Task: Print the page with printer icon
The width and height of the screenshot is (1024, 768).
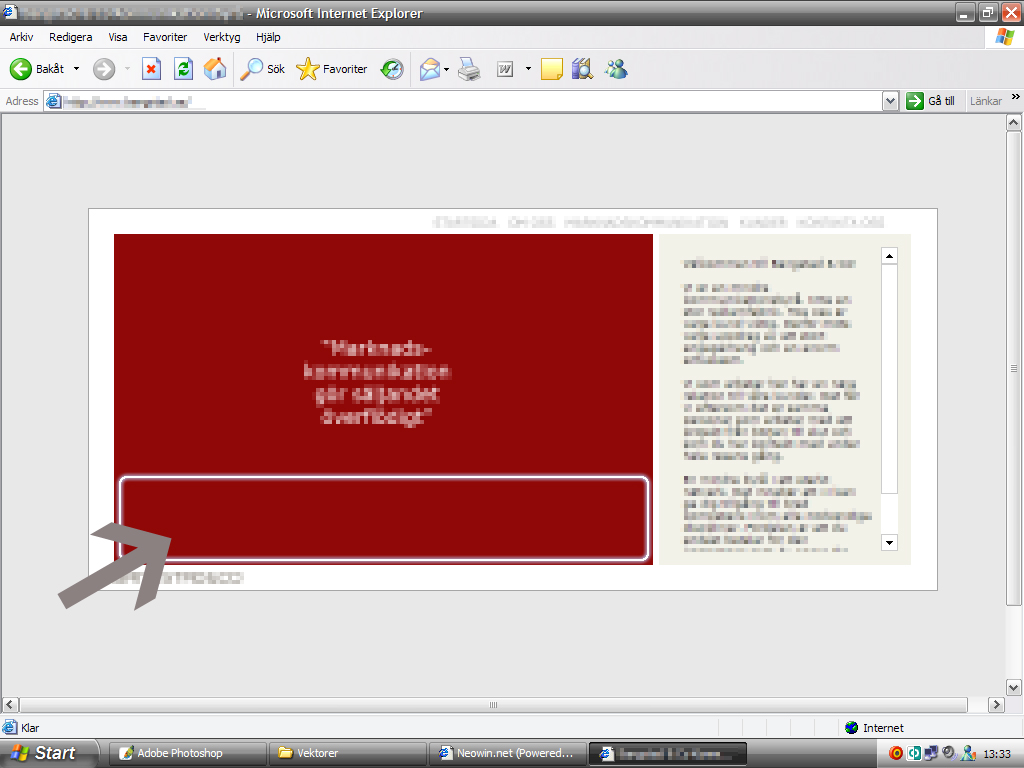Action: (469, 69)
